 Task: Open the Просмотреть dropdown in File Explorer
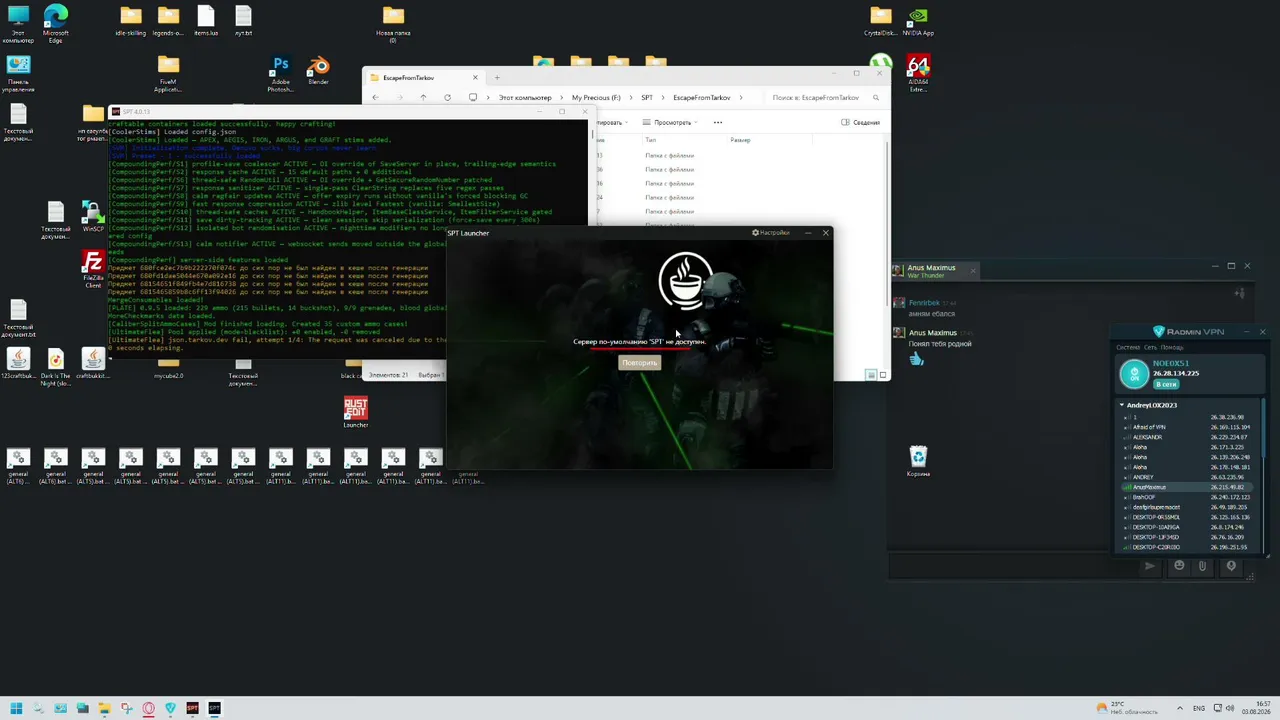point(672,123)
